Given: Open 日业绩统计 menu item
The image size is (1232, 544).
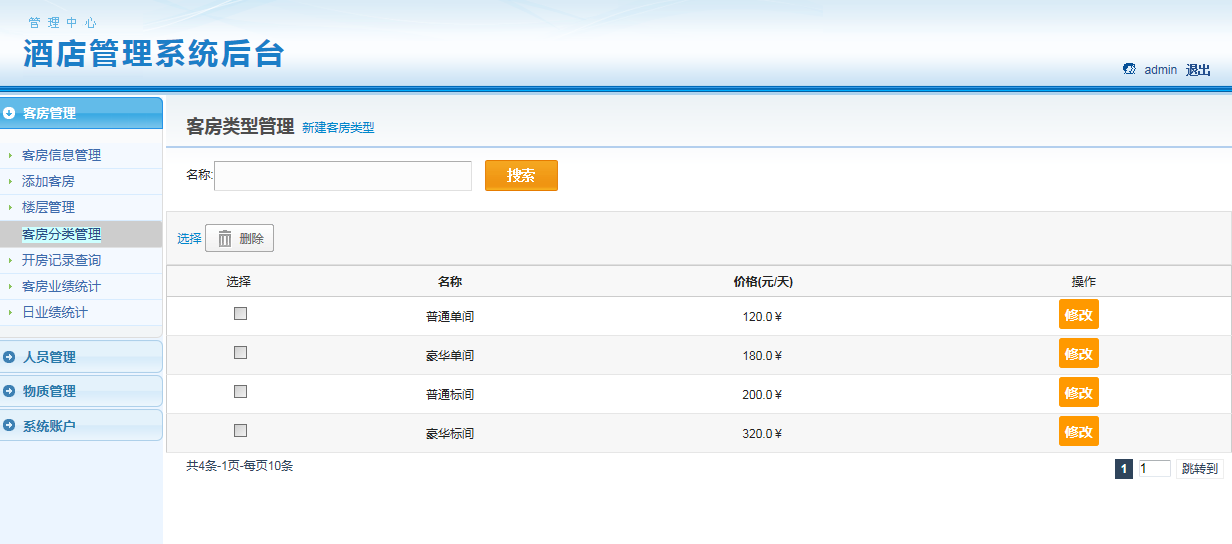Looking at the screenshot, I should tap(55, 312).
